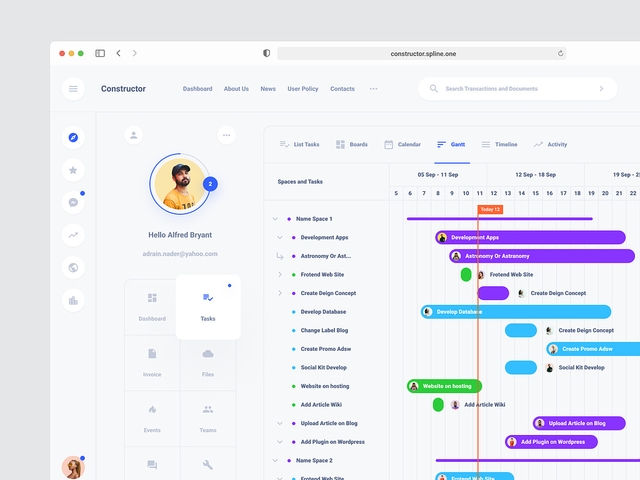
Task: Open the Tasks tile in profile panel
Action: coord(208,307)
